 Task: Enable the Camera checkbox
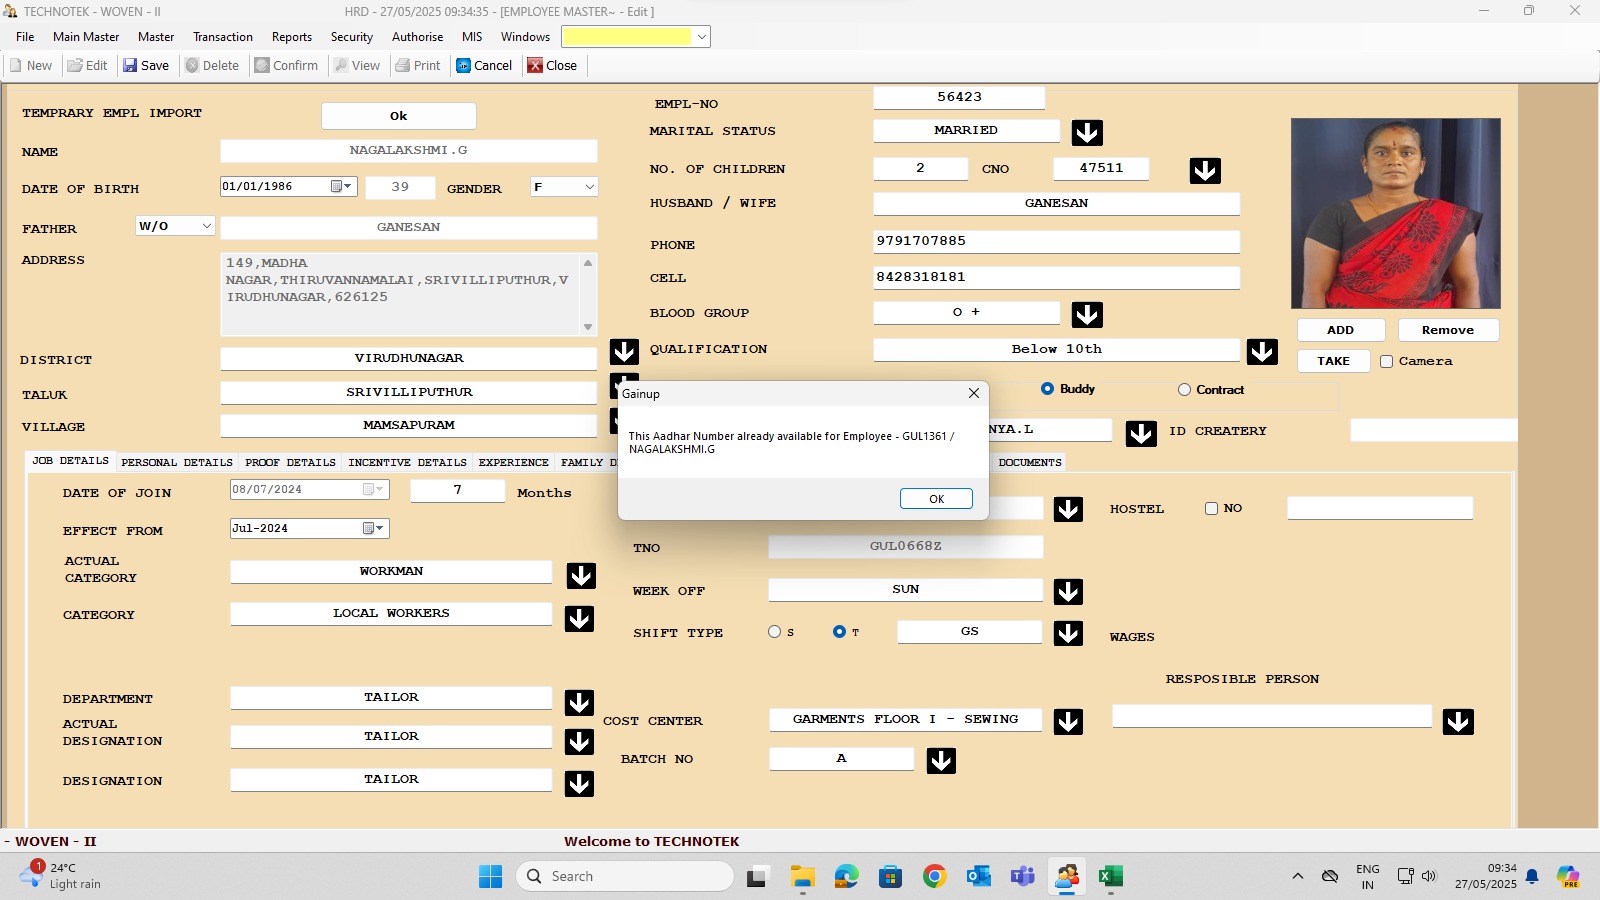pos(1386,362)
